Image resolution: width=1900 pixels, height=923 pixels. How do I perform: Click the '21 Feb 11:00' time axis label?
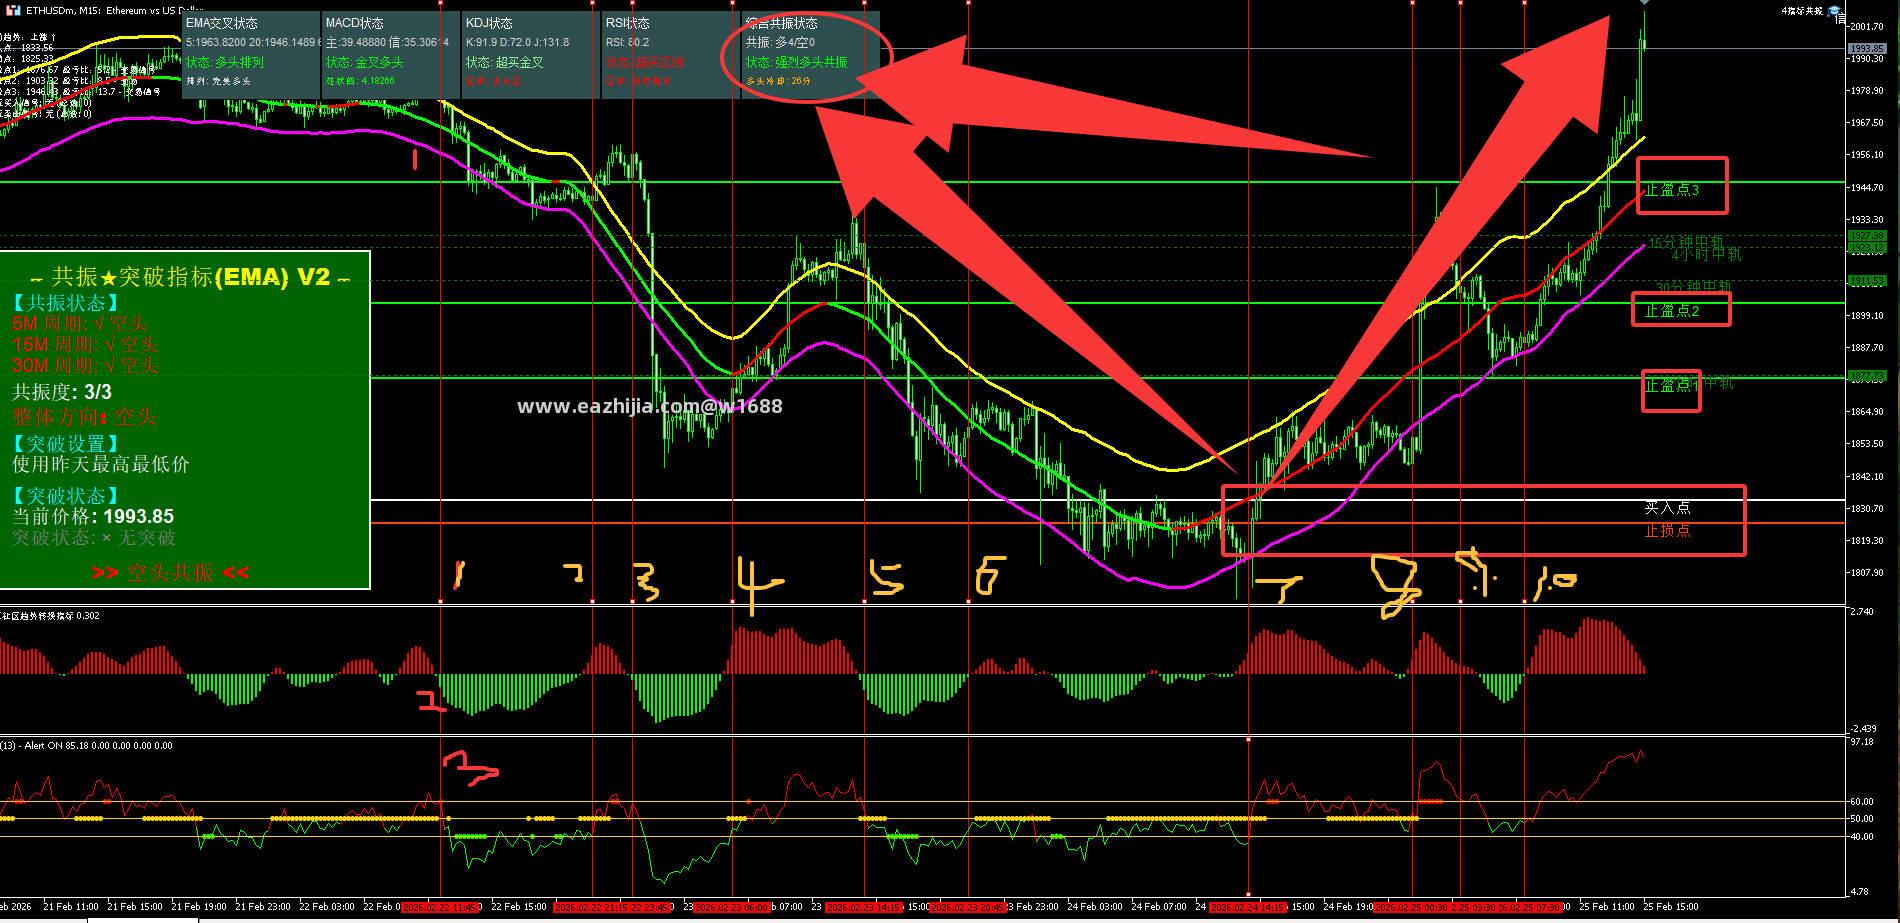pos(71,907)
